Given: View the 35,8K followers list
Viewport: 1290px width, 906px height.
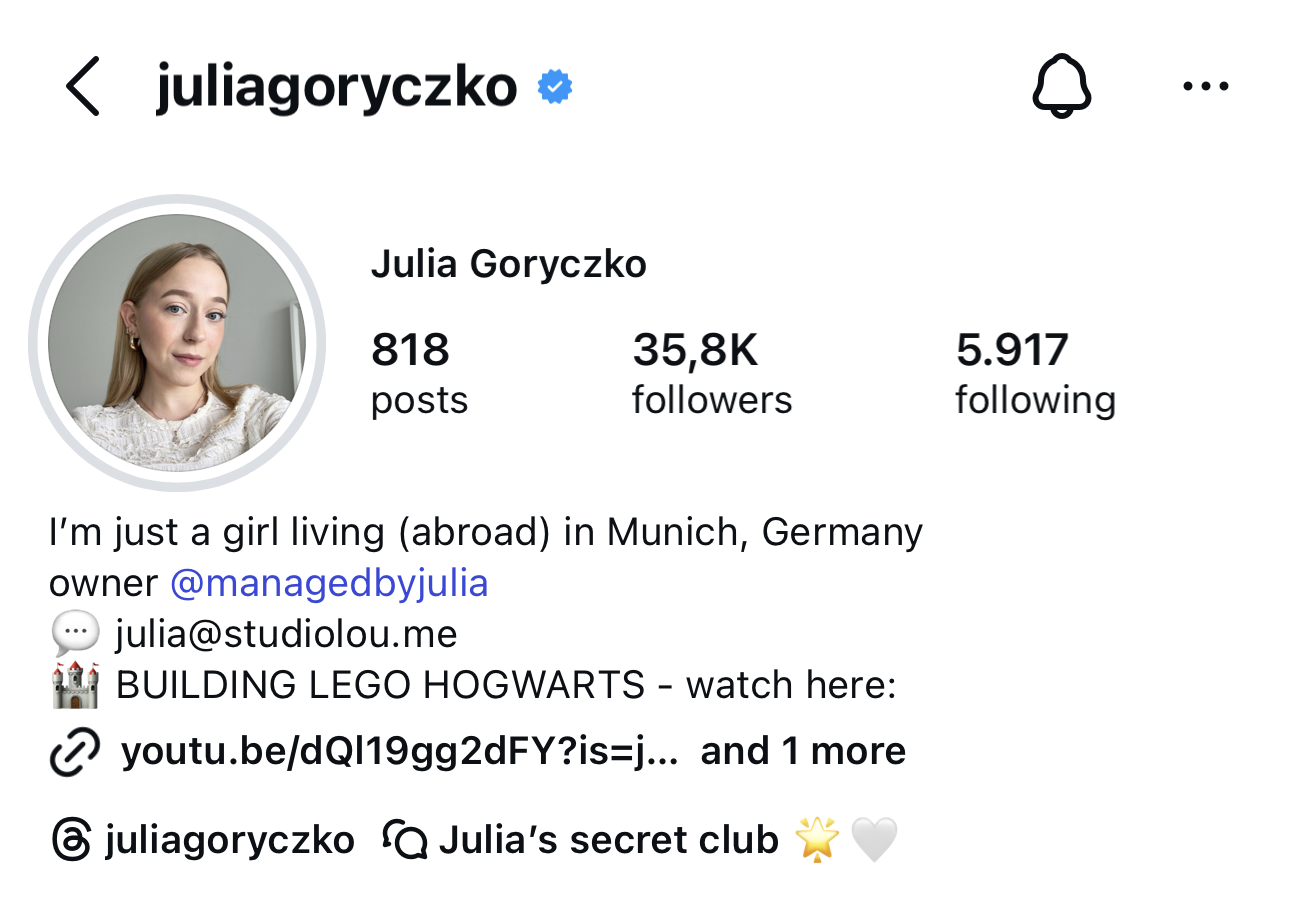Looking at the screenshot, I should point(712,374).
